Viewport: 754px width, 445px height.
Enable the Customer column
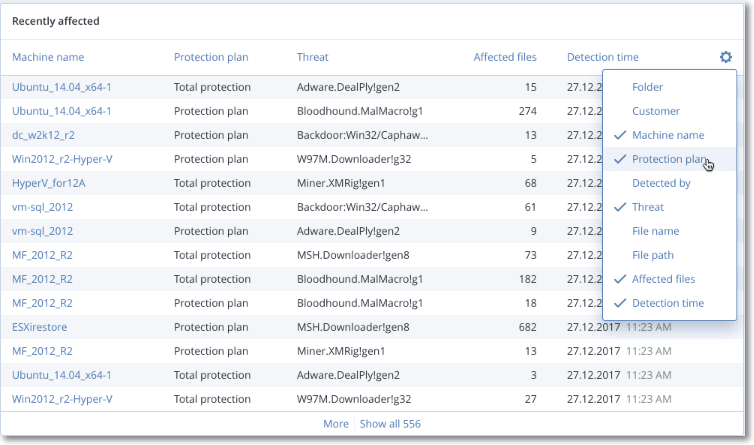point(655,111)
